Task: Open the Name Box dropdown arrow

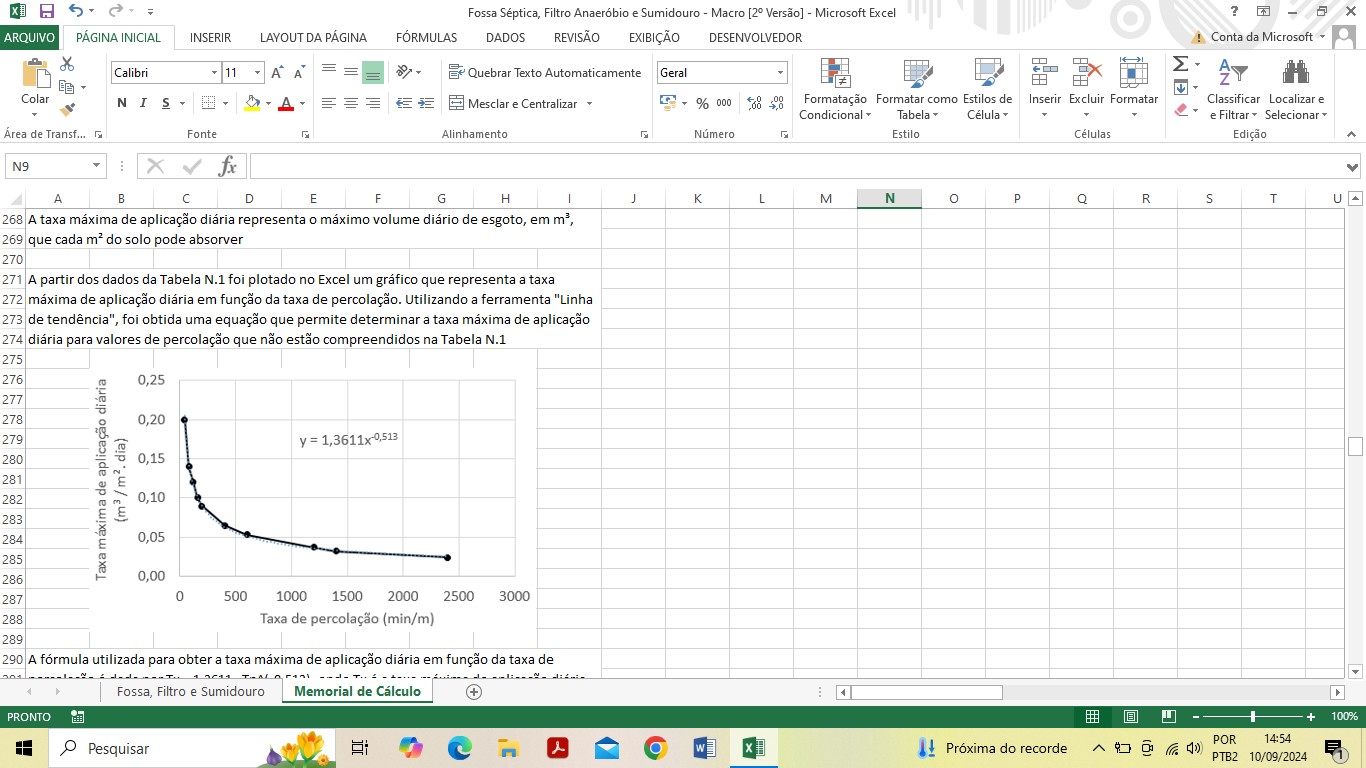Action: [97, 166]
